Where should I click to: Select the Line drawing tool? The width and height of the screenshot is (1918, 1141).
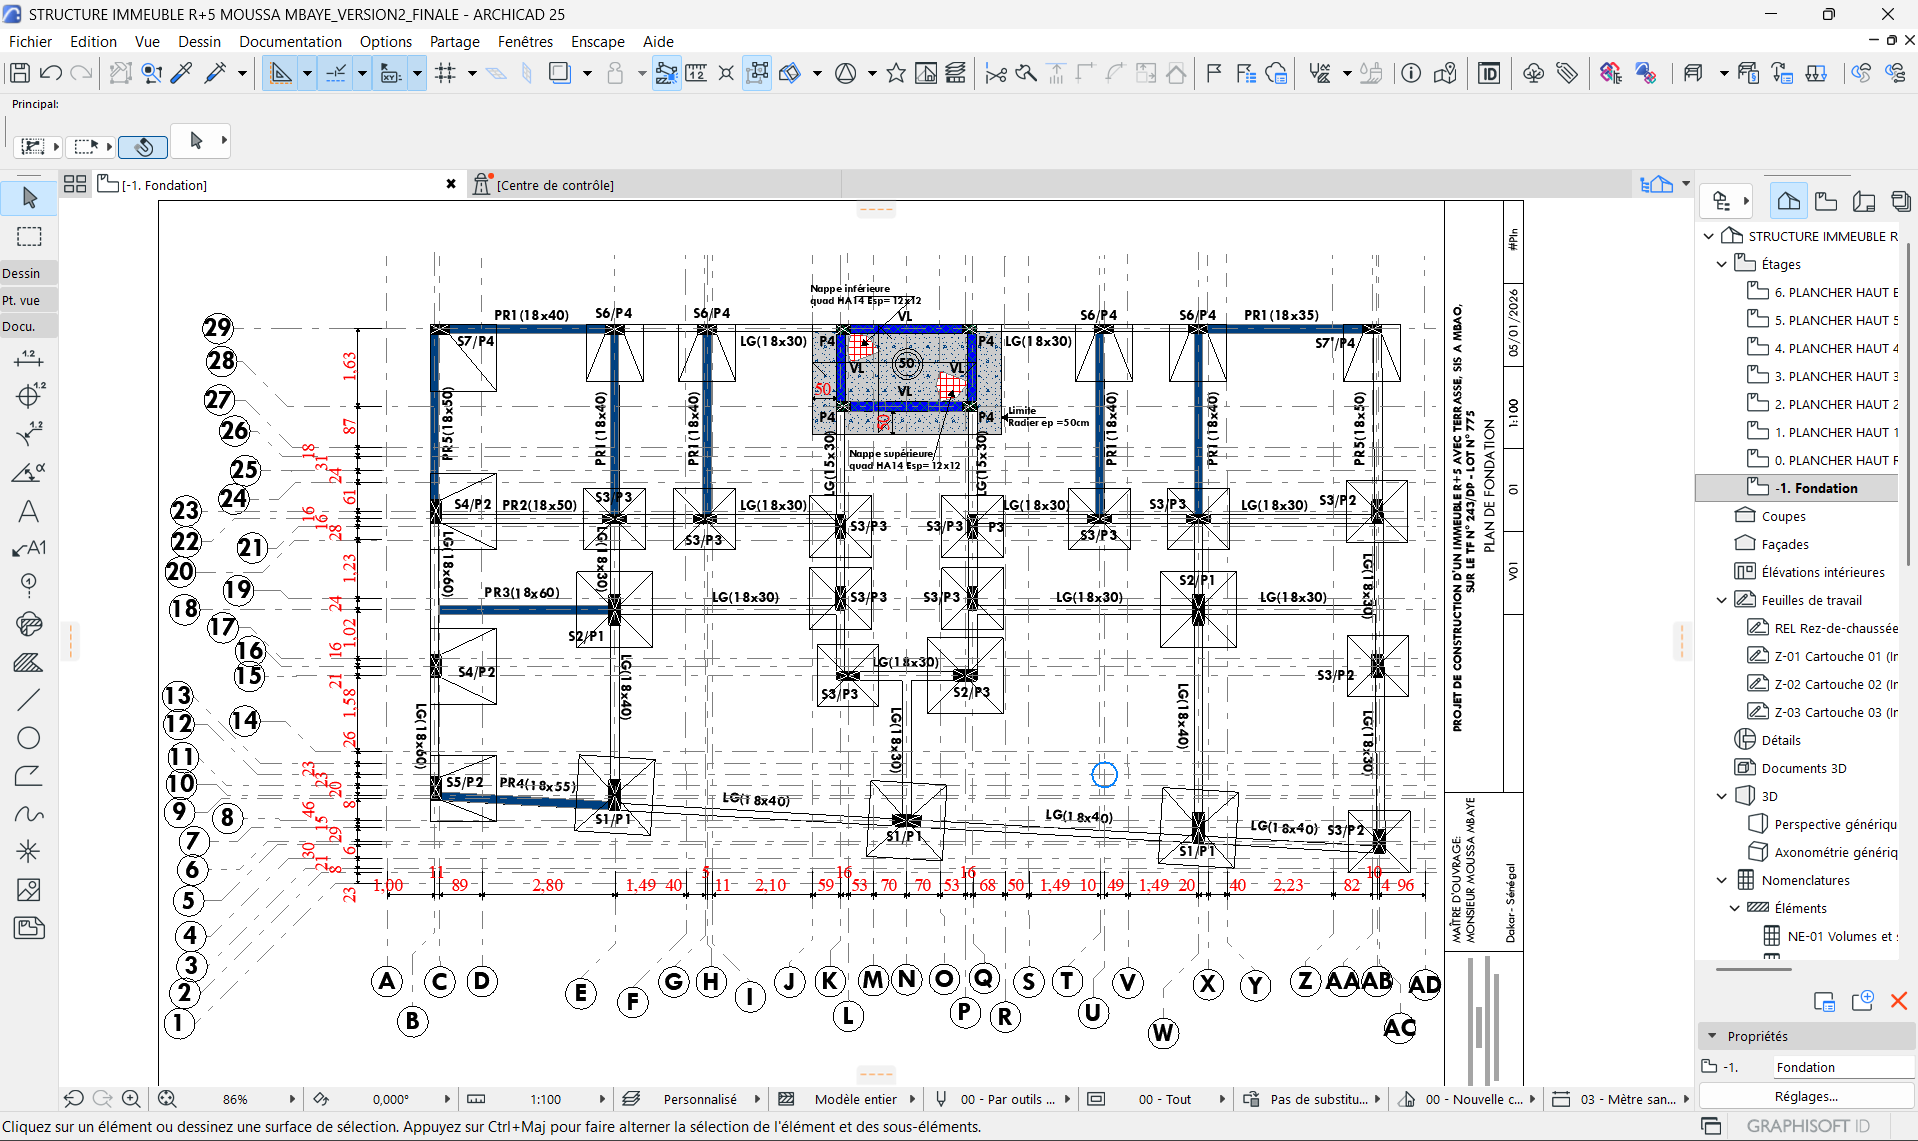(x=29, y=700)
